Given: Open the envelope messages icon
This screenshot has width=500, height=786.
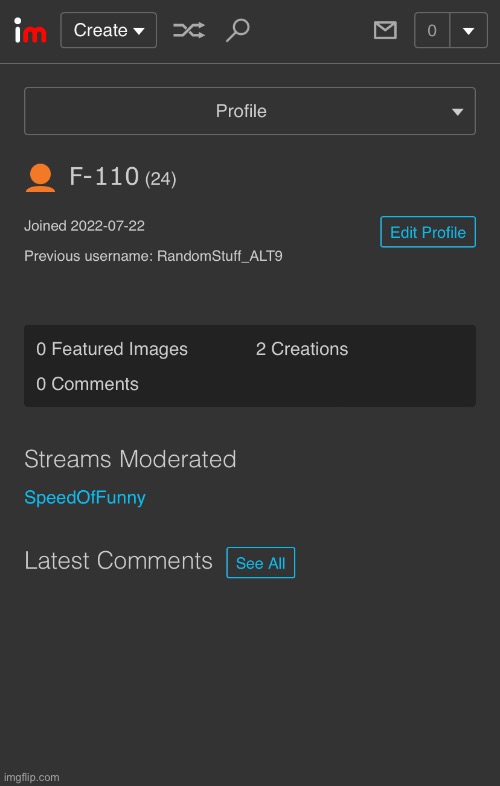Looking at the screenshot, I should click(385, 31).
